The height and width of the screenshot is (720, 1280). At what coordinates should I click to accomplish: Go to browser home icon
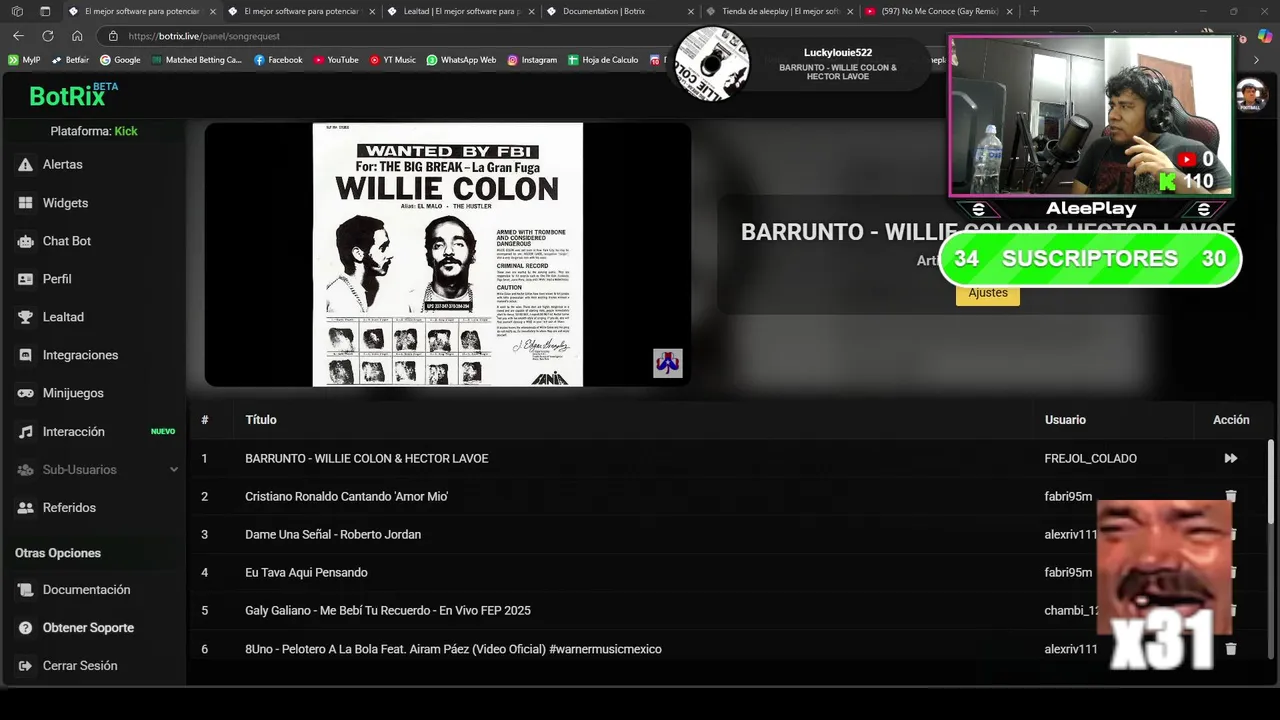(x=77, y=36)
